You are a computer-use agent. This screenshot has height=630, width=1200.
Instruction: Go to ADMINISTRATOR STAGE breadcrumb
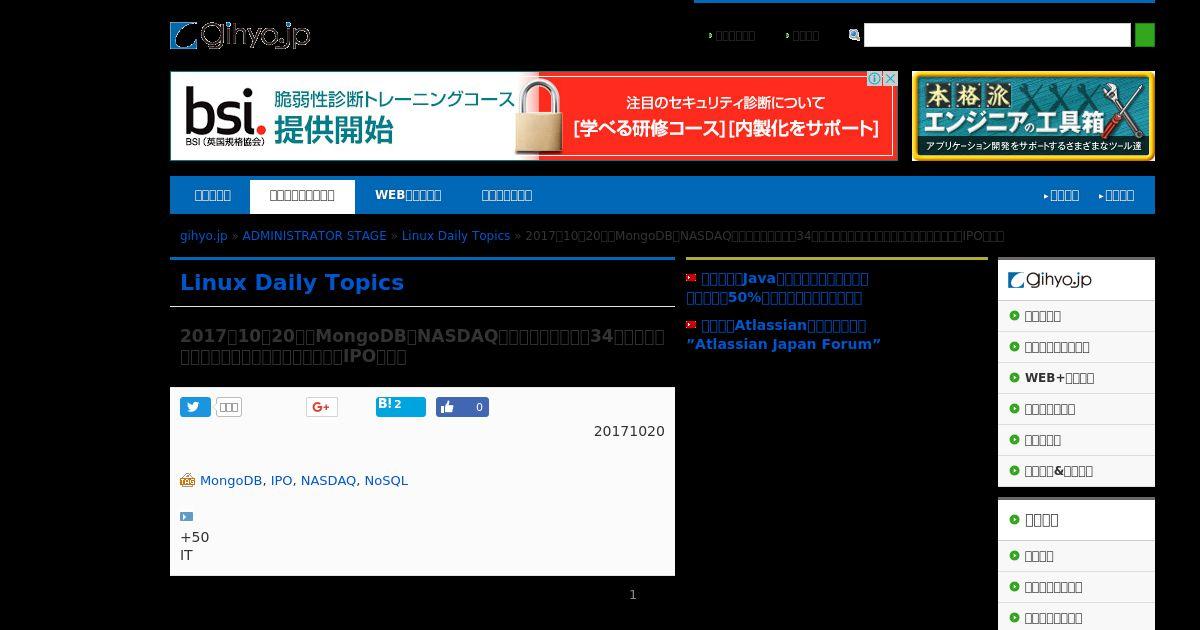314,236
